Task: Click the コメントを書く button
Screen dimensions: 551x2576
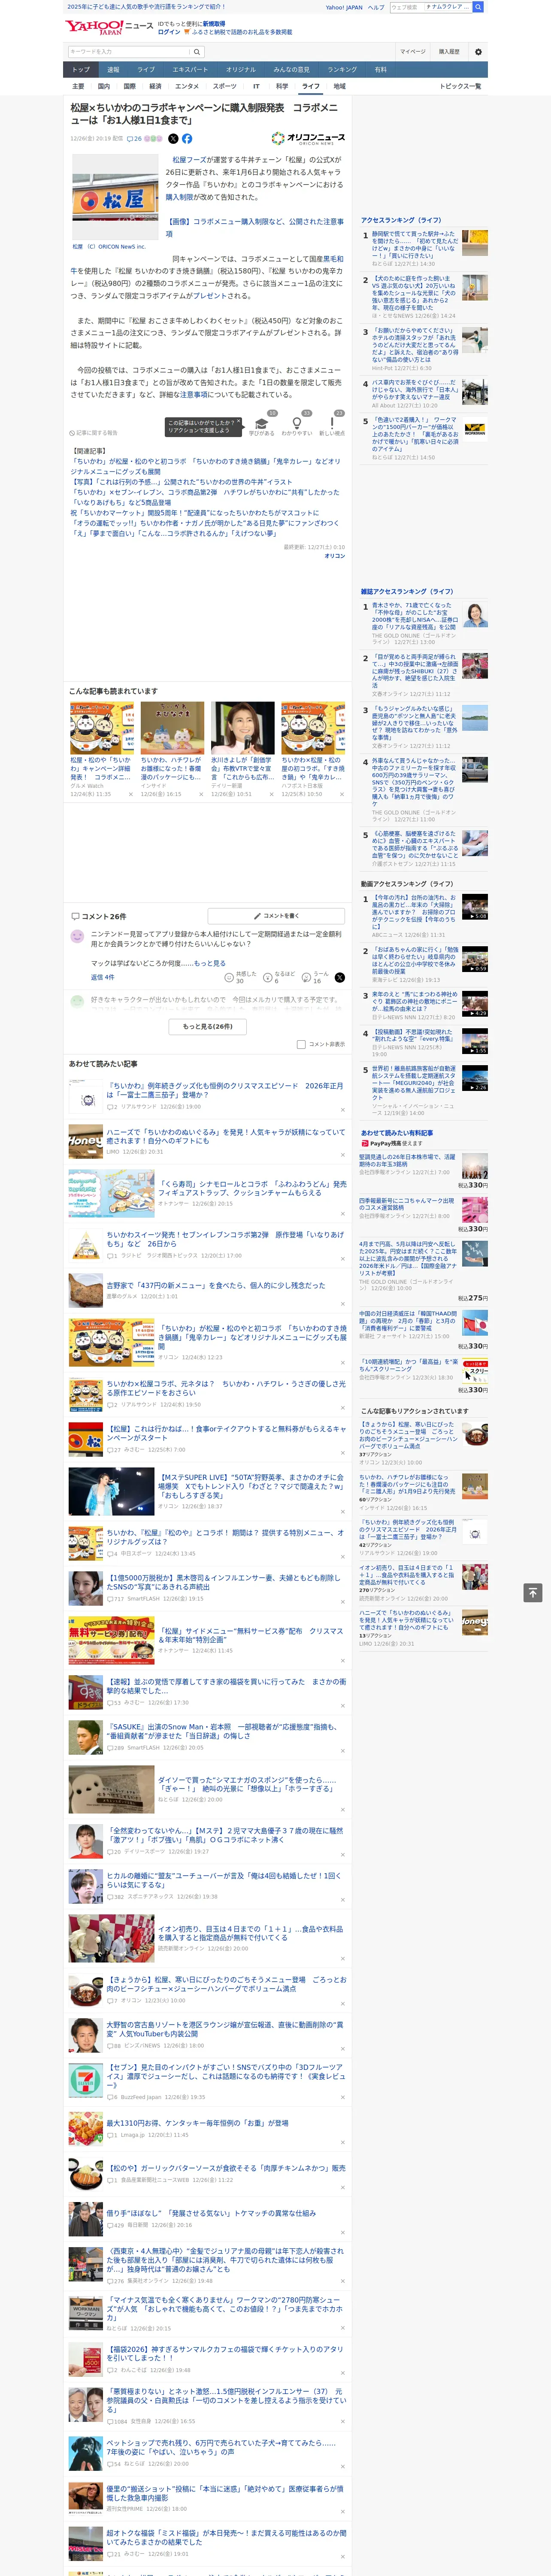Action: click(275, 916)
